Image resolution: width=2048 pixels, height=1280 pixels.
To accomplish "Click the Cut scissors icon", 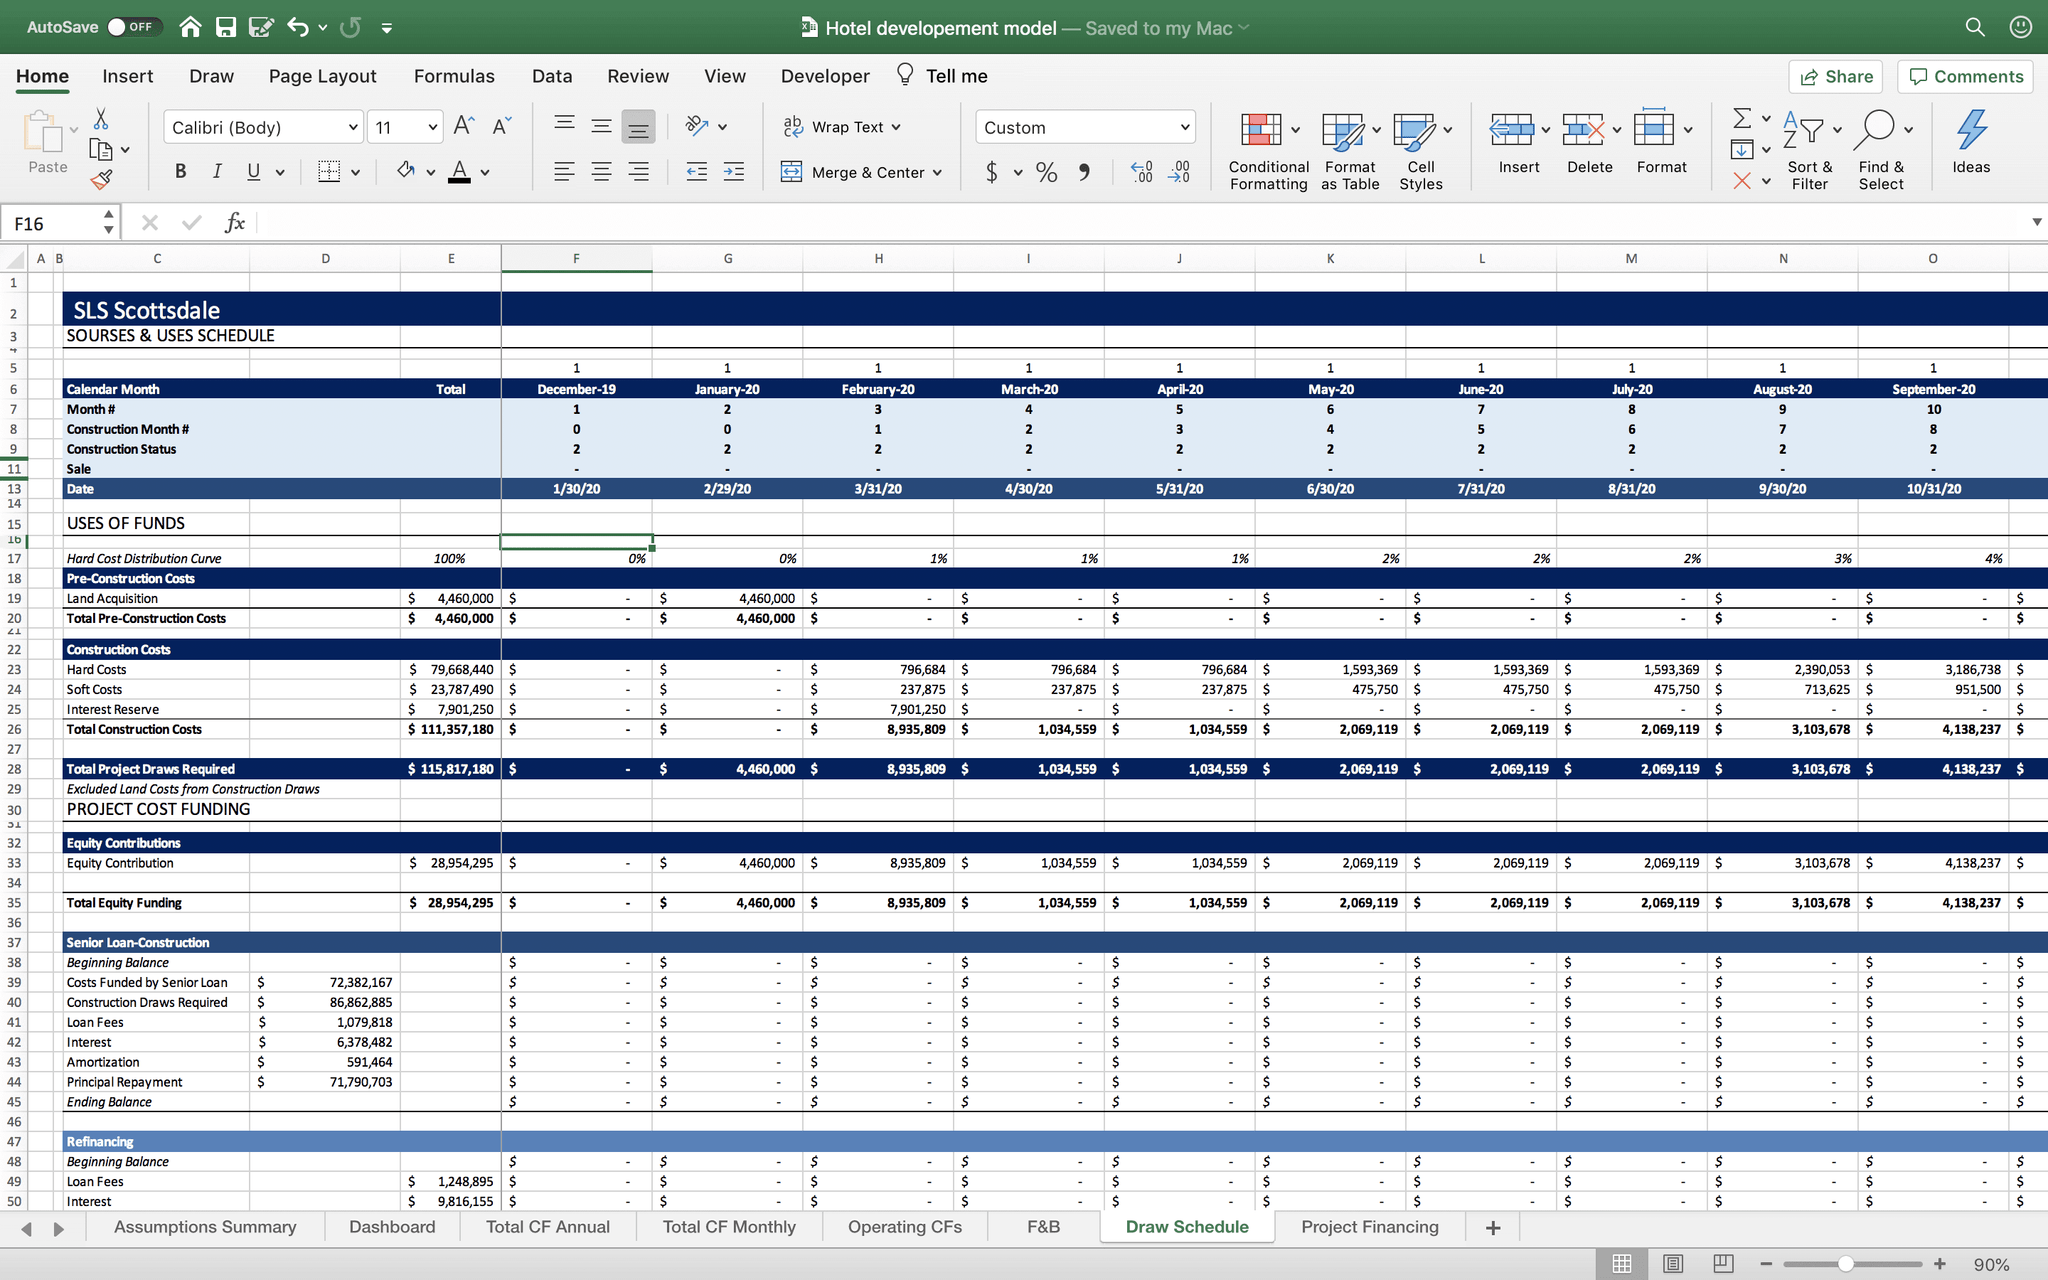I will (x=101, y=119).
